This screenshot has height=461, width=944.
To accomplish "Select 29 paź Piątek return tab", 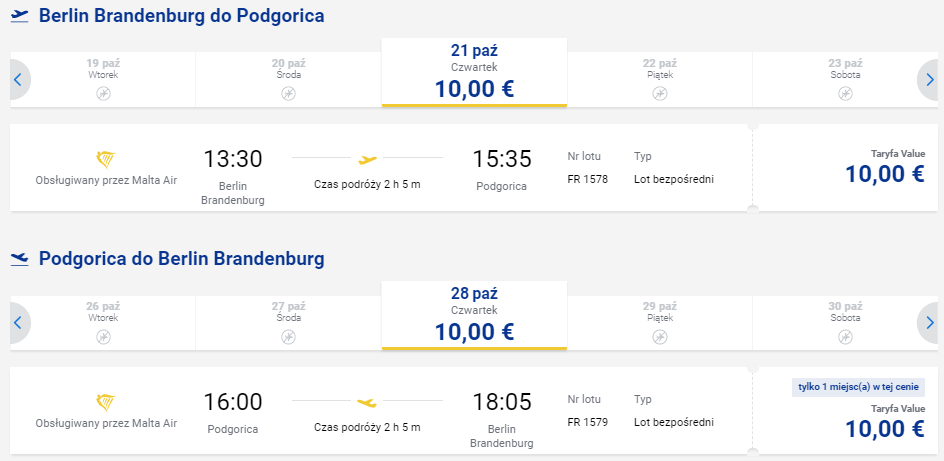I will tap(660, 323).
